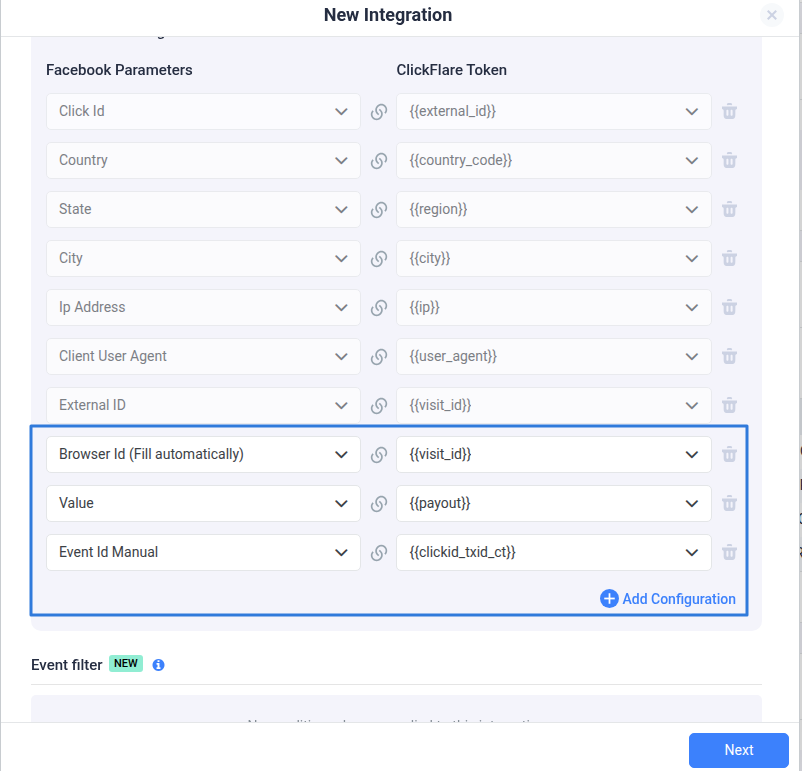Viewport: 802px width, 771px height.
Task: Delete the Value payout row
Action: pyautogui.click(x=729, y=503)
